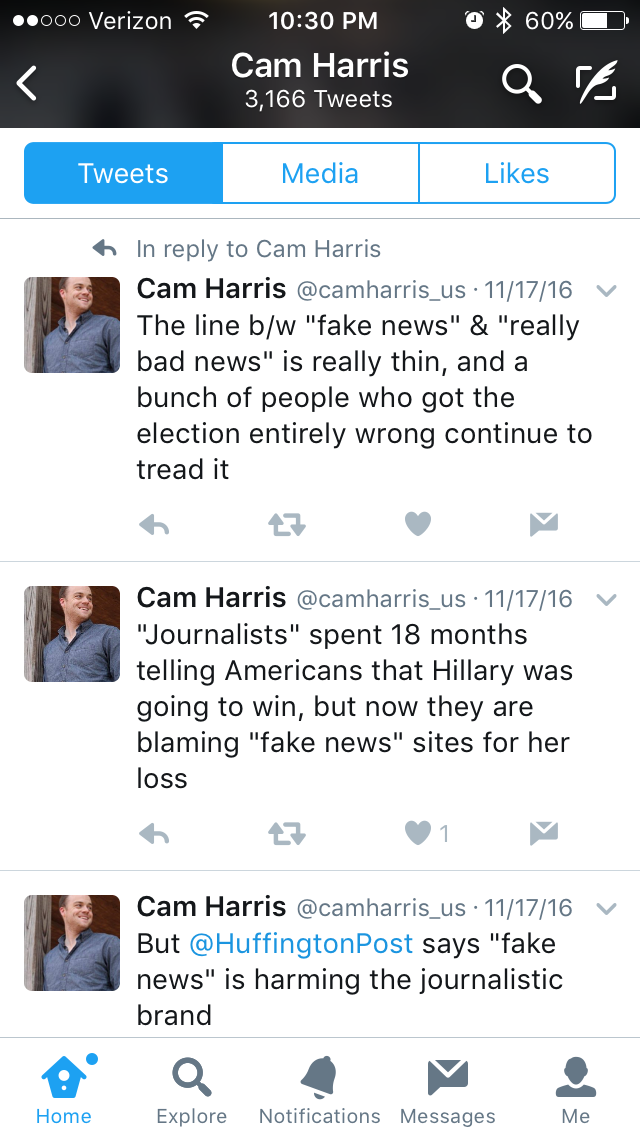640x1136 pixels.
Task: Open Notifications from bottom bar
Action: pos(320,1090)
